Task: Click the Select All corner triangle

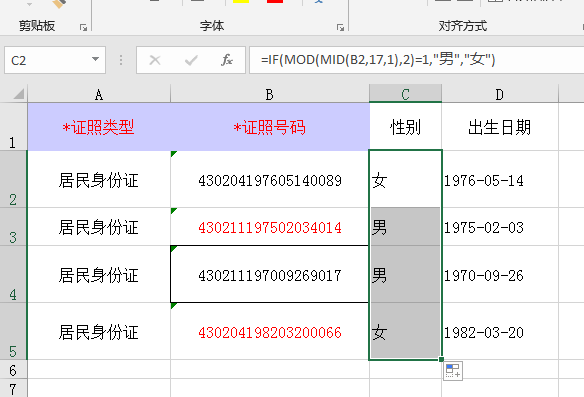Action: tap(18, 93)
